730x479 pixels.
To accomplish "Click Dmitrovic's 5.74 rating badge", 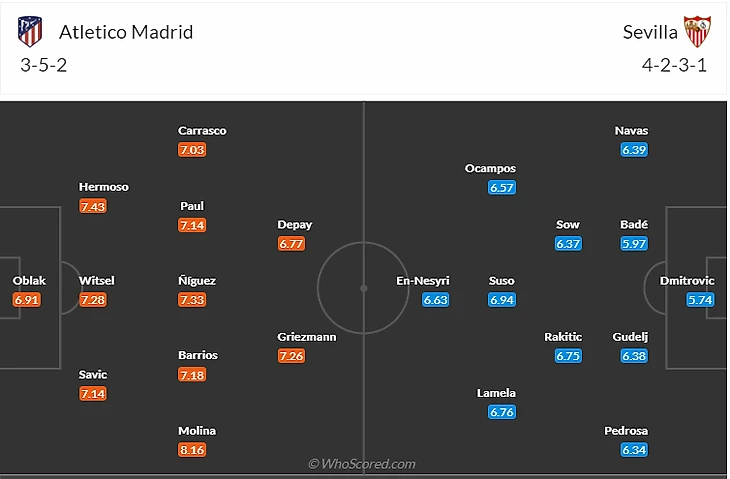I will [x=701, y=300].
